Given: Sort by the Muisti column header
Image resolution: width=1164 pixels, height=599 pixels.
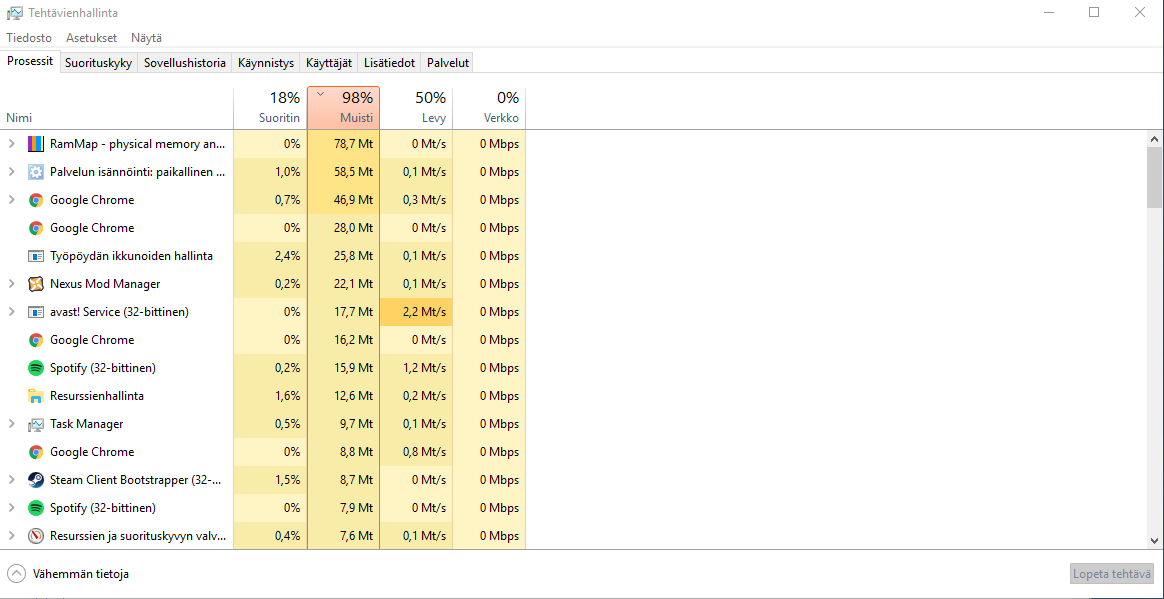Looking at the screenshot, I should coord(343,108).
